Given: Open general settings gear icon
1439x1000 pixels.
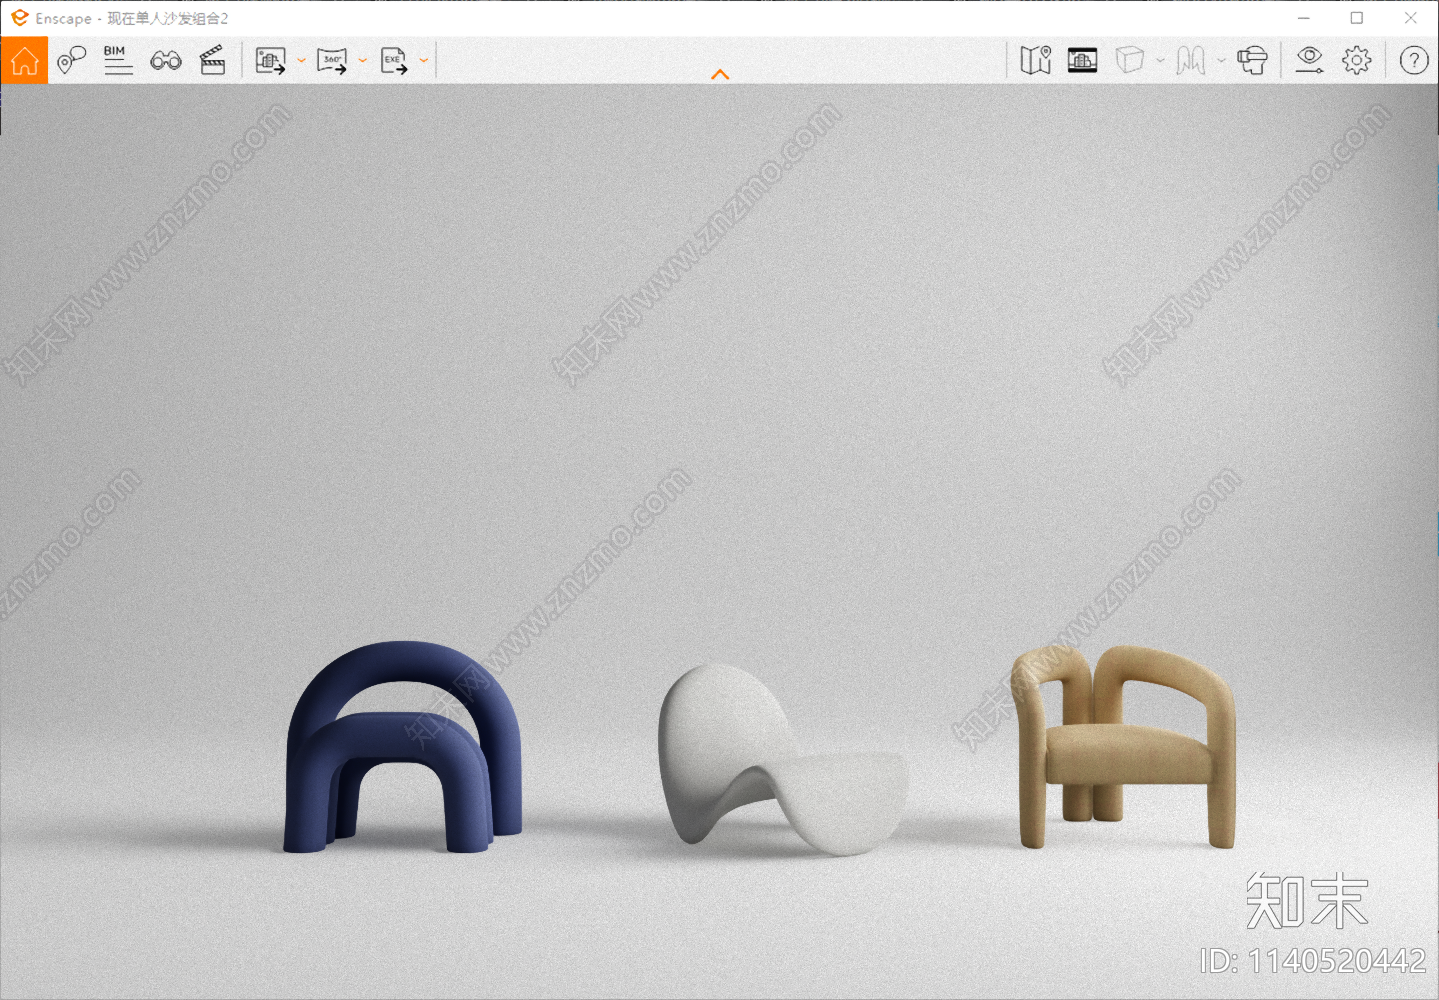Looking at the screenshot, I should click(x=1357, y=60).
